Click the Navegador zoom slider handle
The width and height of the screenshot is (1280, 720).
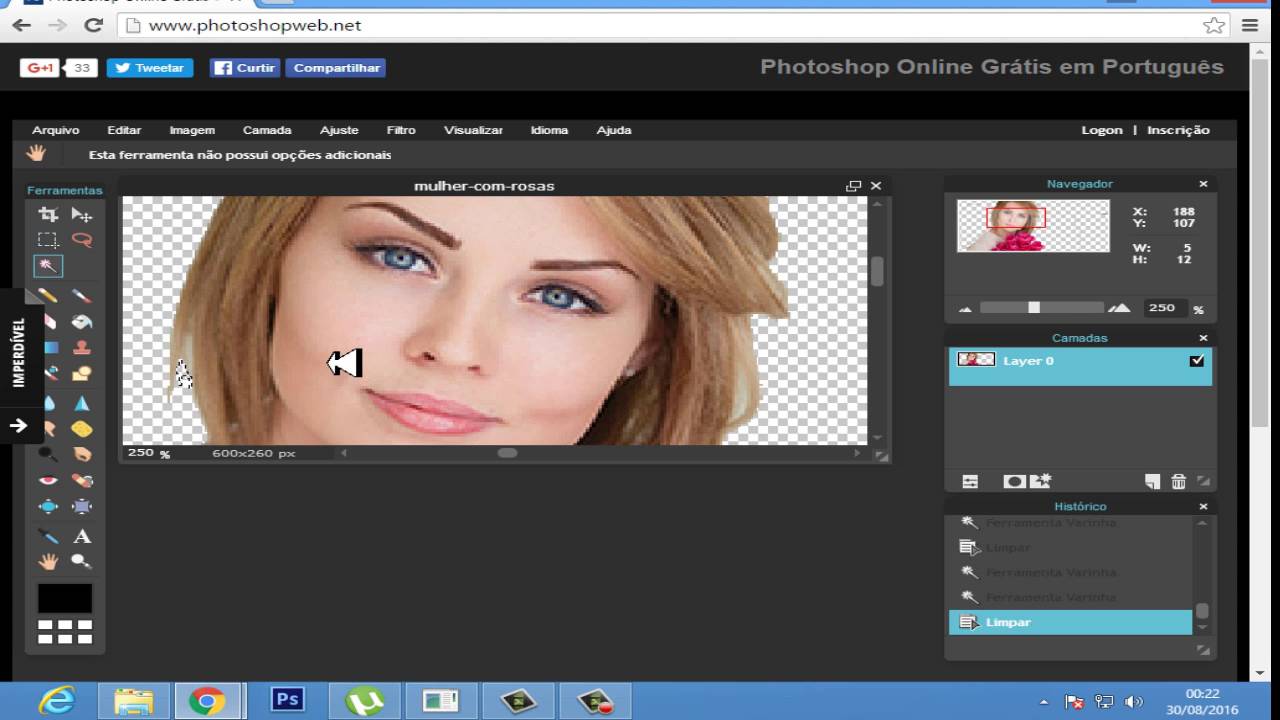[x=1034, y=308]
